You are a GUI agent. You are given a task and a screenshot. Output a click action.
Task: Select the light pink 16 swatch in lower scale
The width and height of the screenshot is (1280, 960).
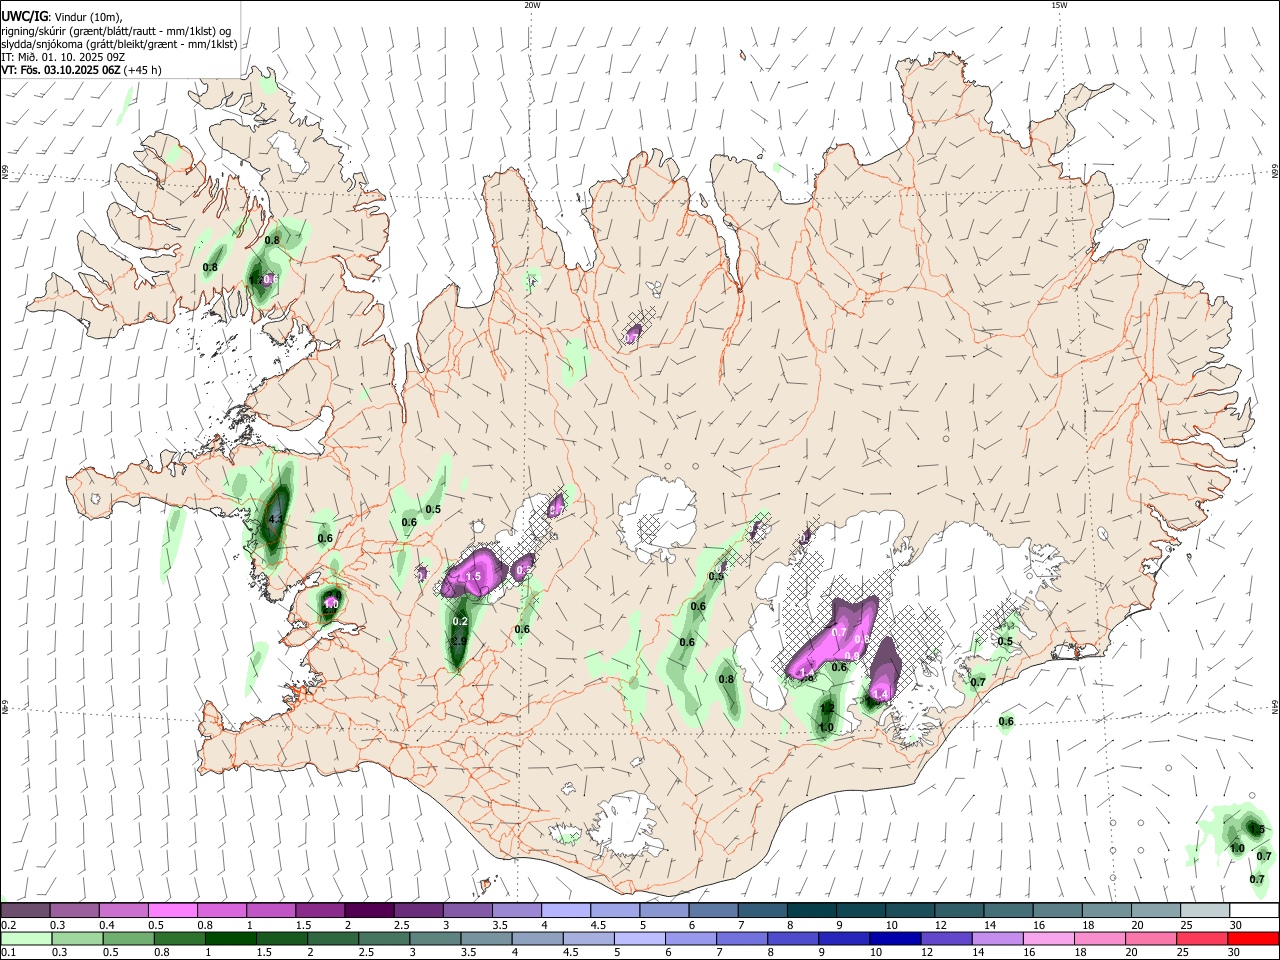[1048, 939]
